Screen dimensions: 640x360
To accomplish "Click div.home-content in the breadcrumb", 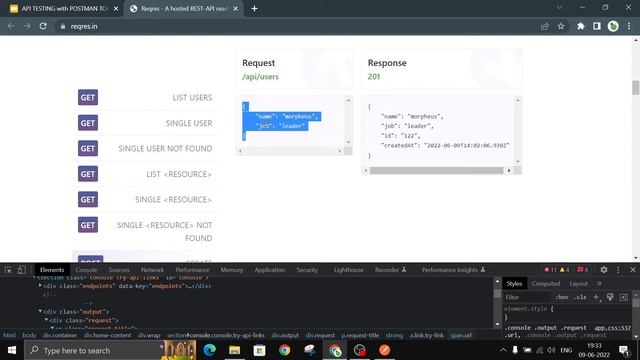I will pos(107,336).
